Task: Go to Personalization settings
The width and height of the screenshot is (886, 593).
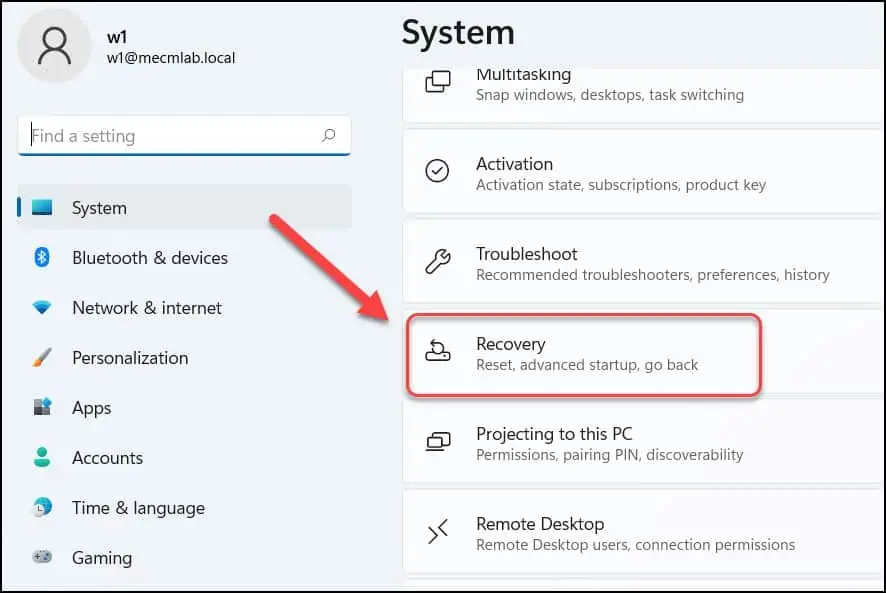Action: (x=185, y=358)
